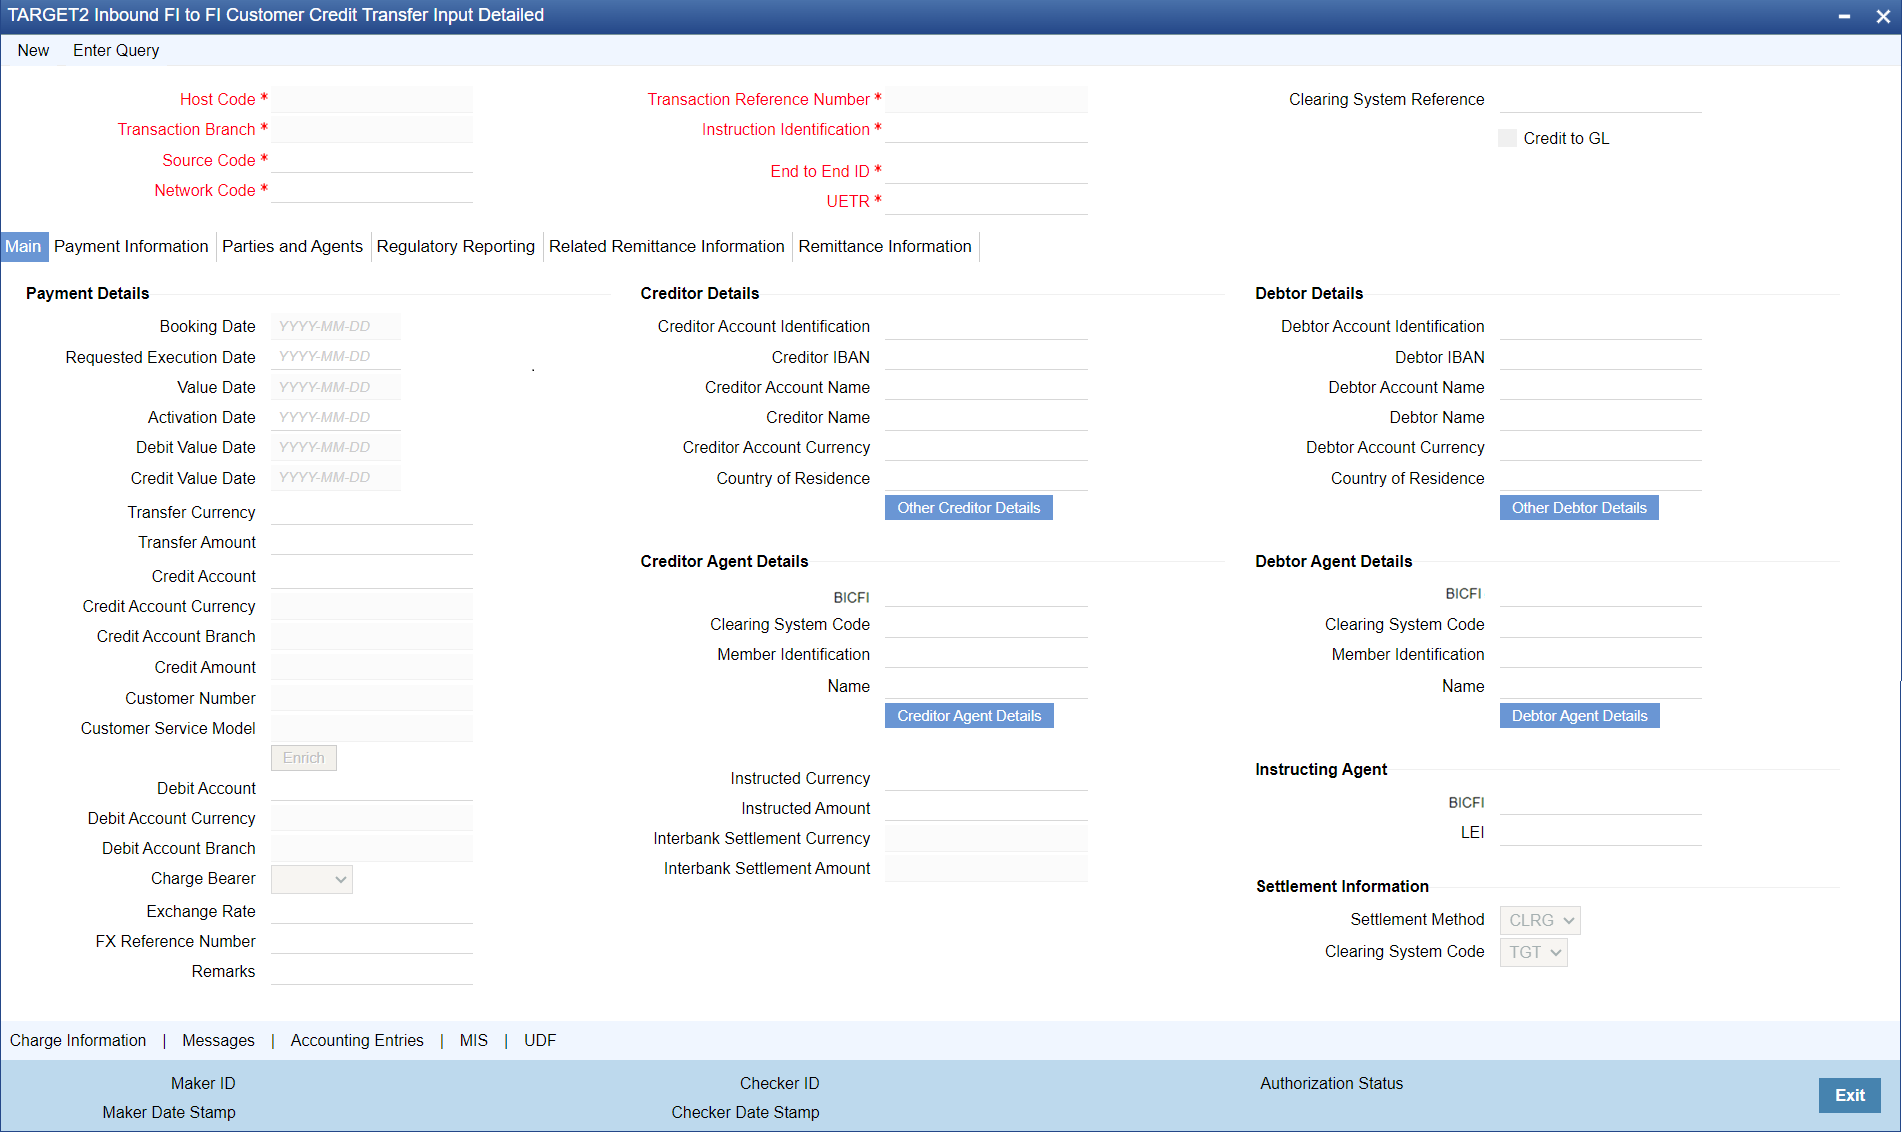
Task: Click the Credit Value Date field
Action: pyautogui.click(x=336, y=478)
